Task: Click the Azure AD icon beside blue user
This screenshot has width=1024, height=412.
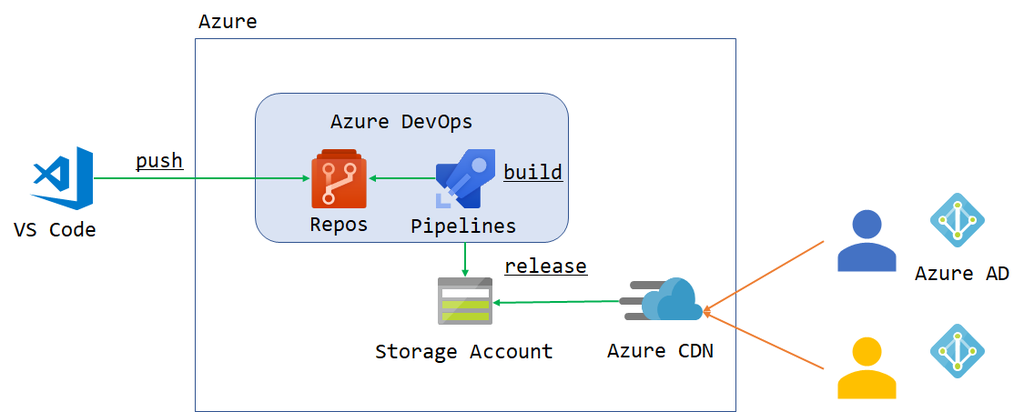Action: point(957,219)
